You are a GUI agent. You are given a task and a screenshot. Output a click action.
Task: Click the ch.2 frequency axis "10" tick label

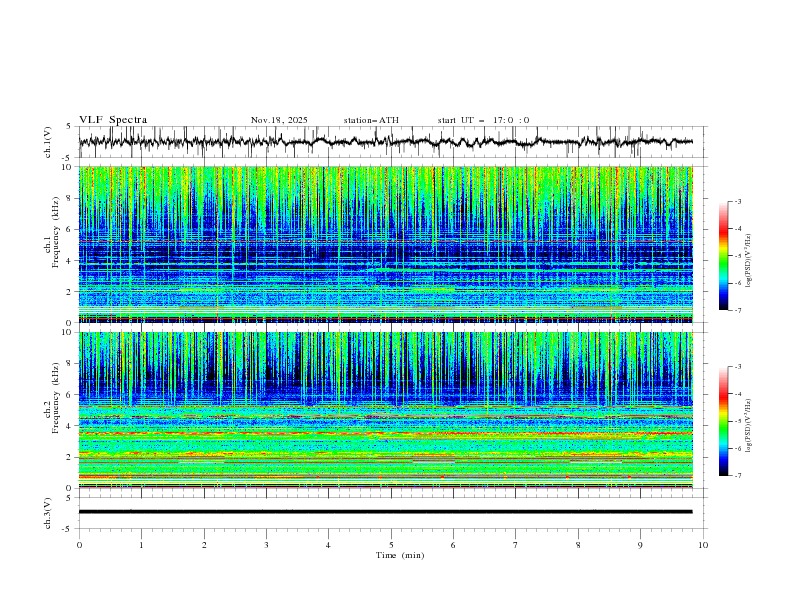69,332
